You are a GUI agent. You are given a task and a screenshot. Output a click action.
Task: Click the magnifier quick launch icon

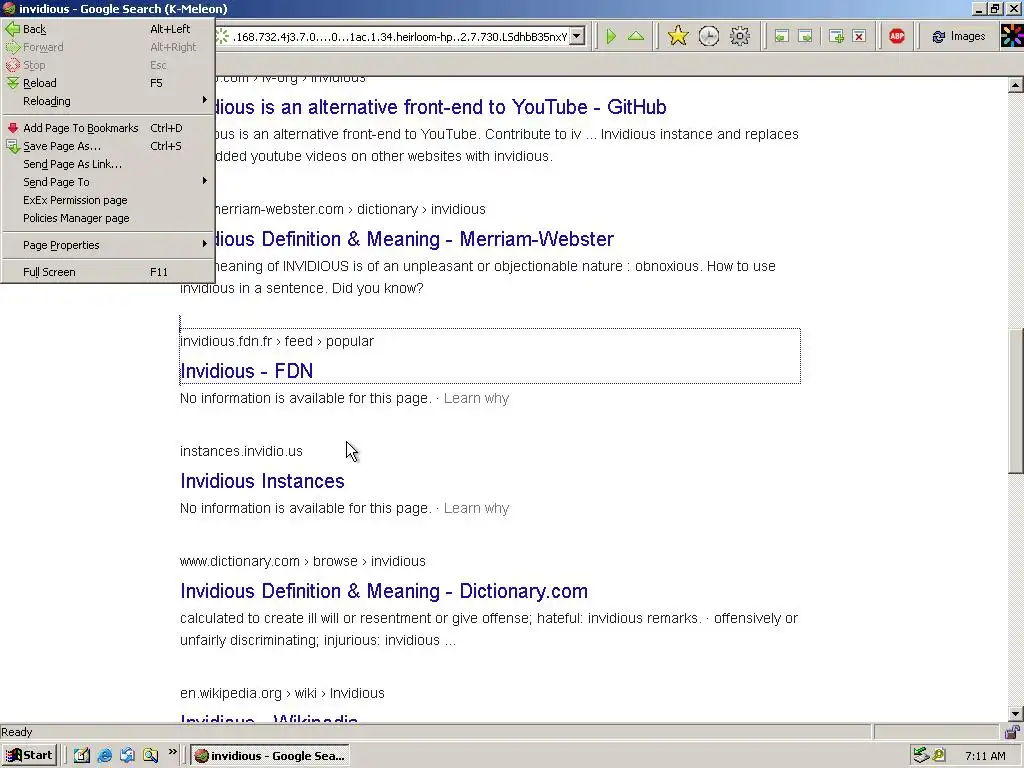[150, 756]
